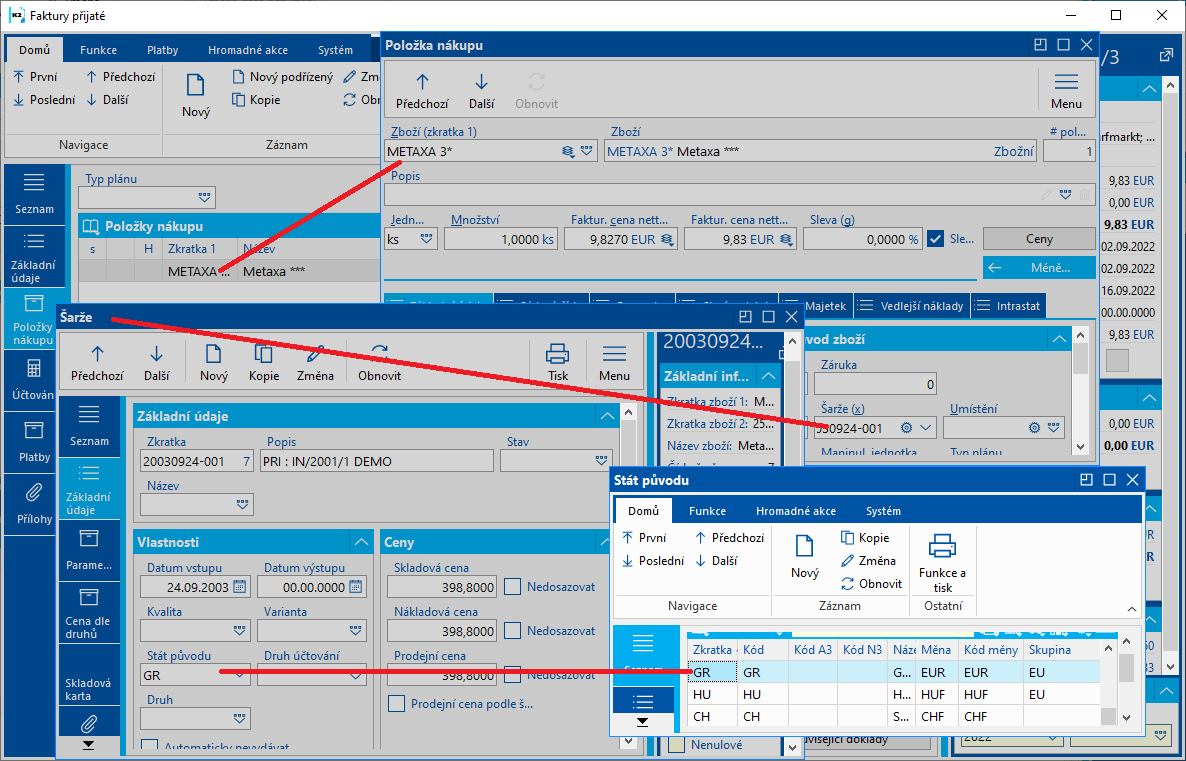Screen dimensions: 1186x761
Task: Open Menu in Položka nákupu window
Action: click(x=1066, y=90)
